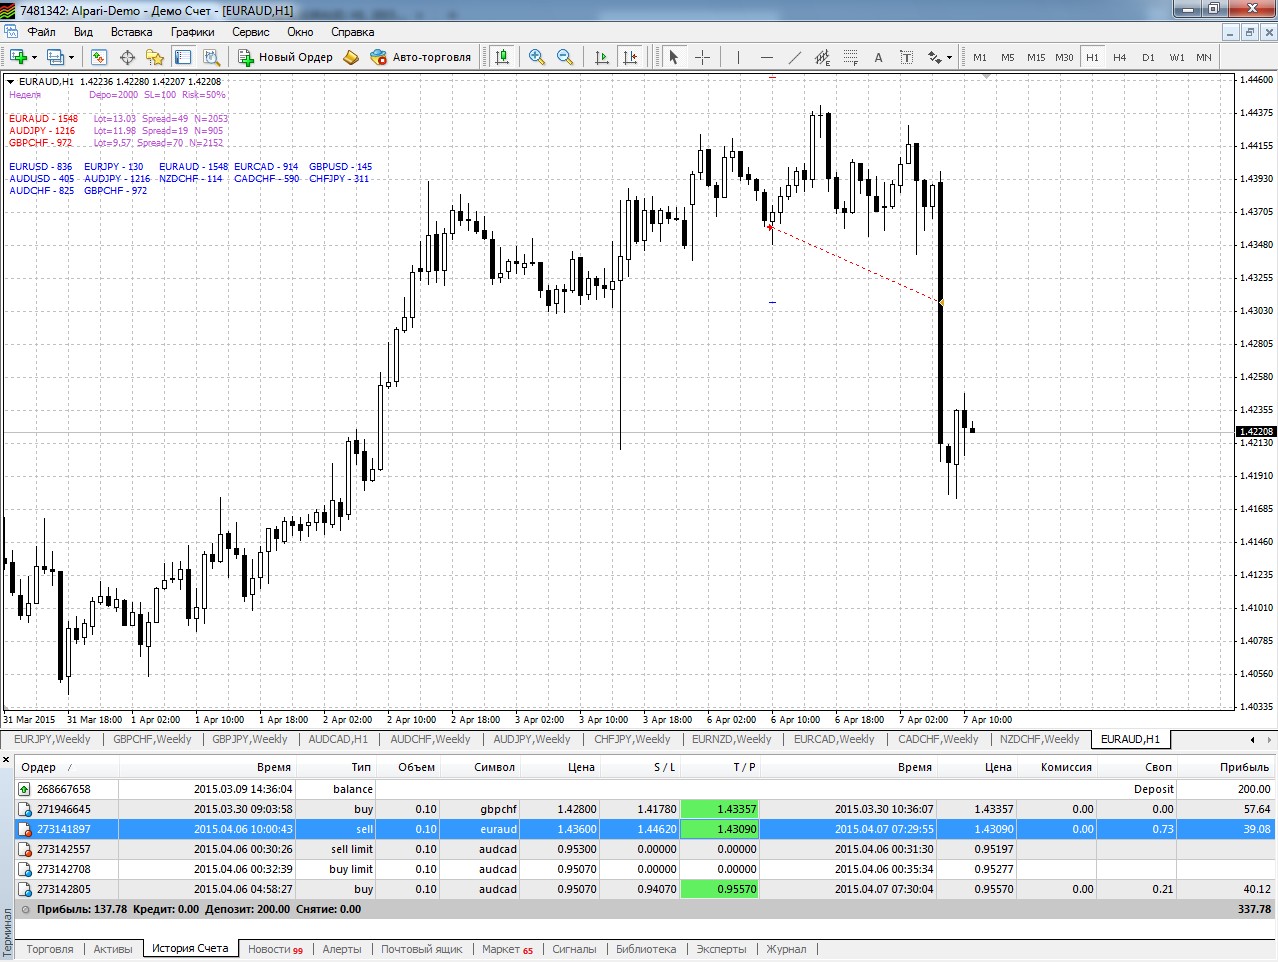Switch to the M1 timeframe

[x=980, y=57]
